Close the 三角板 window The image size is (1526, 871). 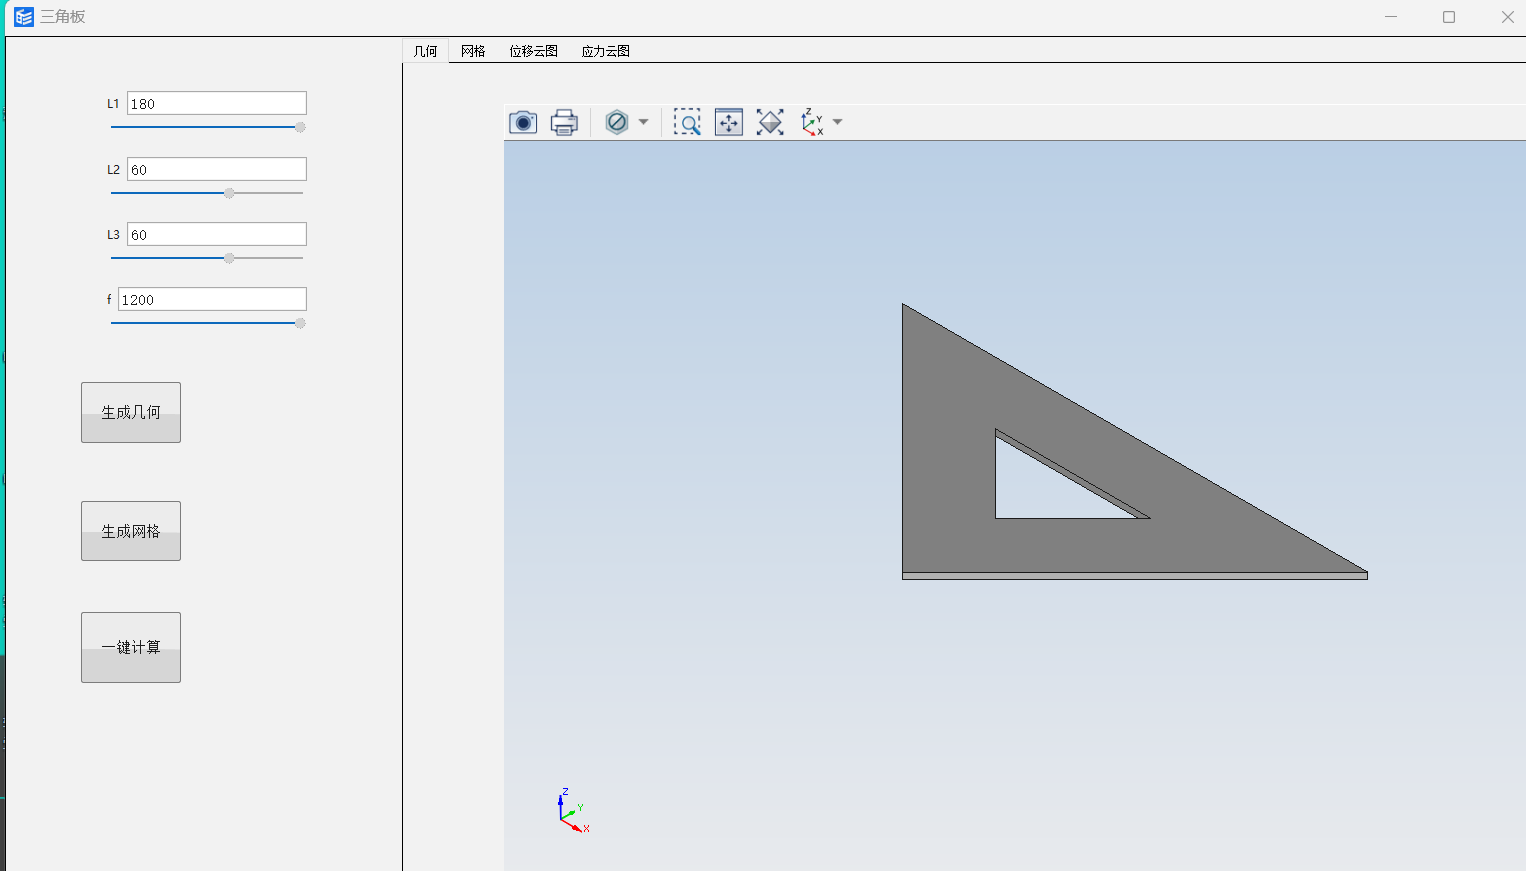pyautogui.click(x=1507, y=17)
